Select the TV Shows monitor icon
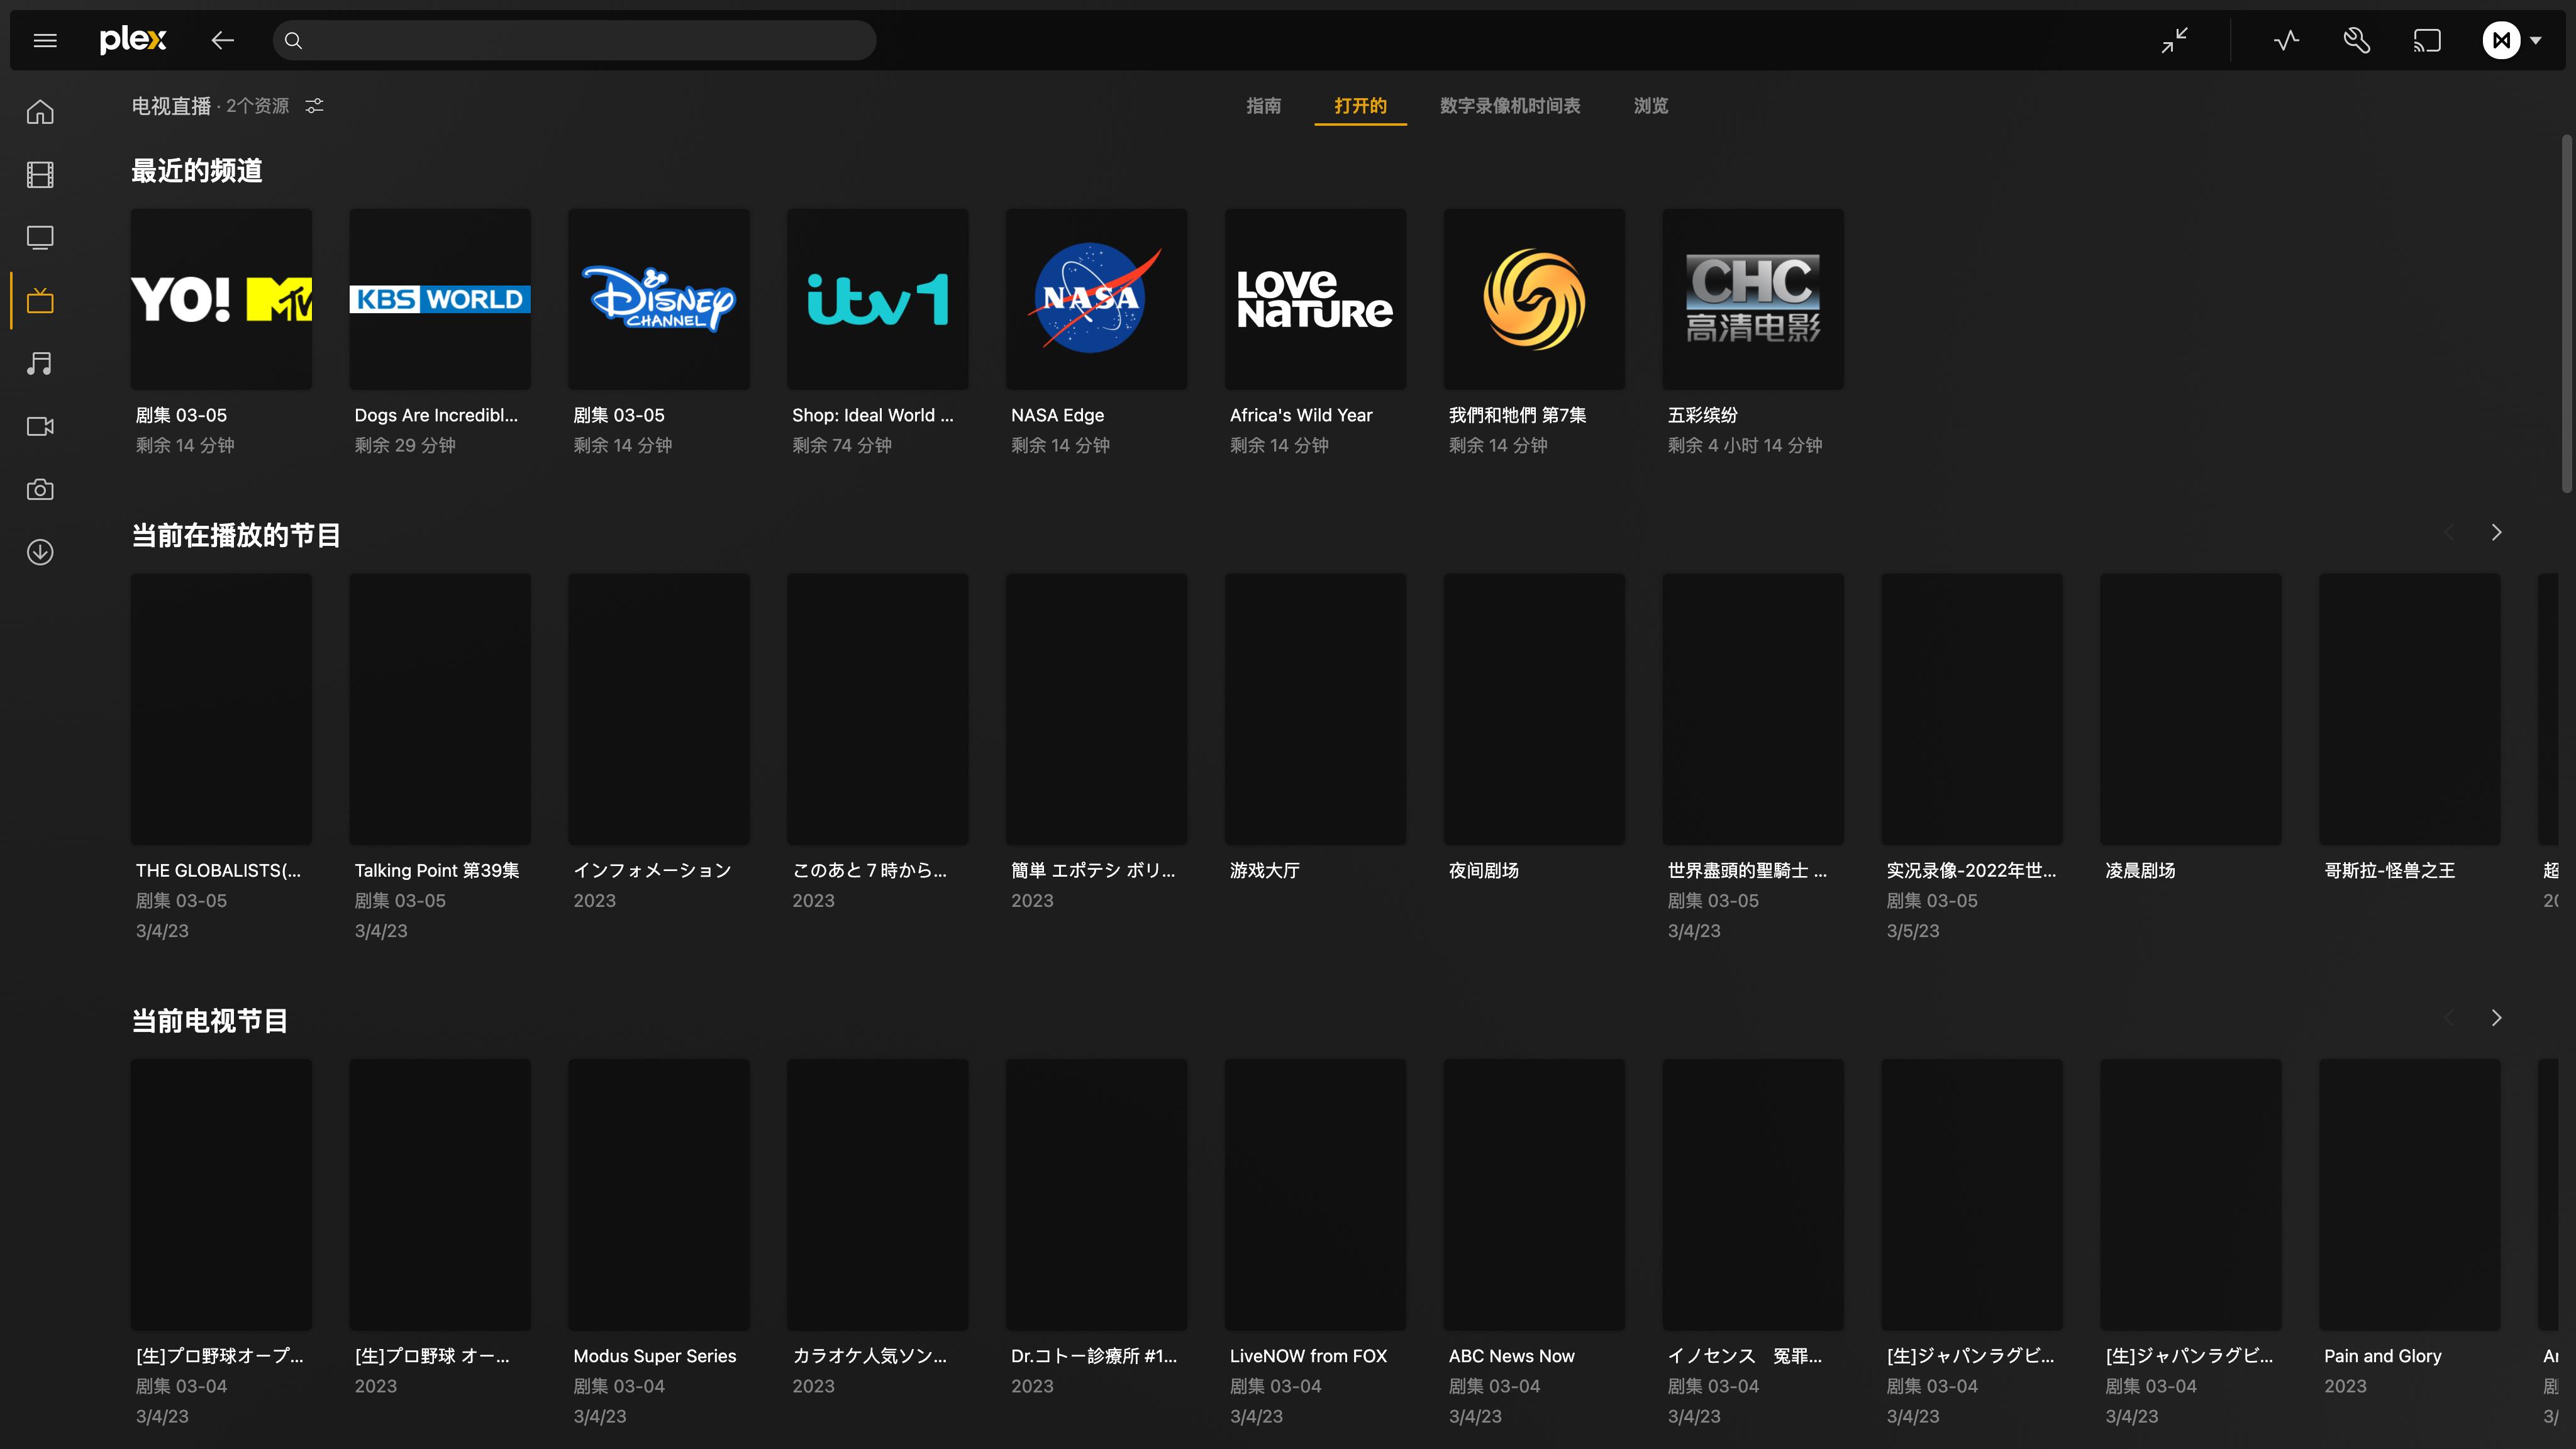The width and height of the screenshot is (2576, 1449). point(40,237)
